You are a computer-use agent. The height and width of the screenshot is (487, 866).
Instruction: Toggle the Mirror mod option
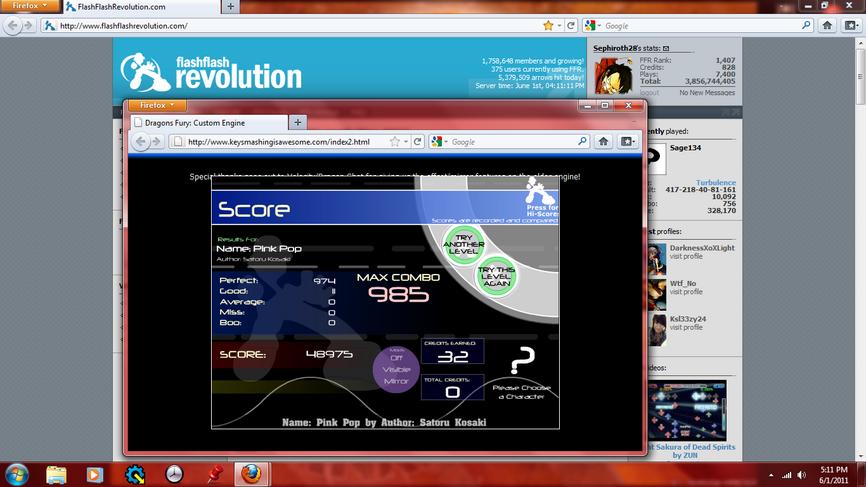point(396,381)
